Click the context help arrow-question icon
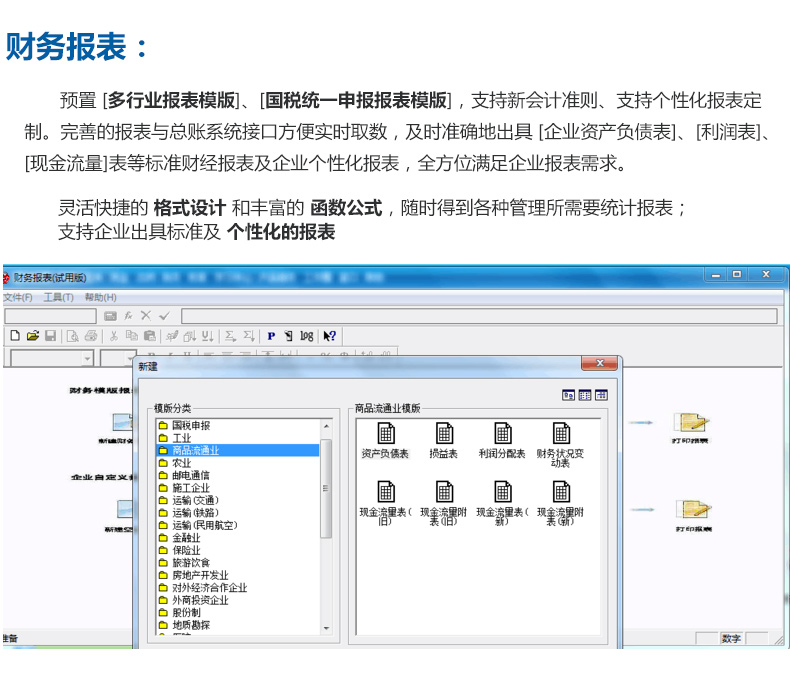790x676 pixels. [x=330, y=336]
